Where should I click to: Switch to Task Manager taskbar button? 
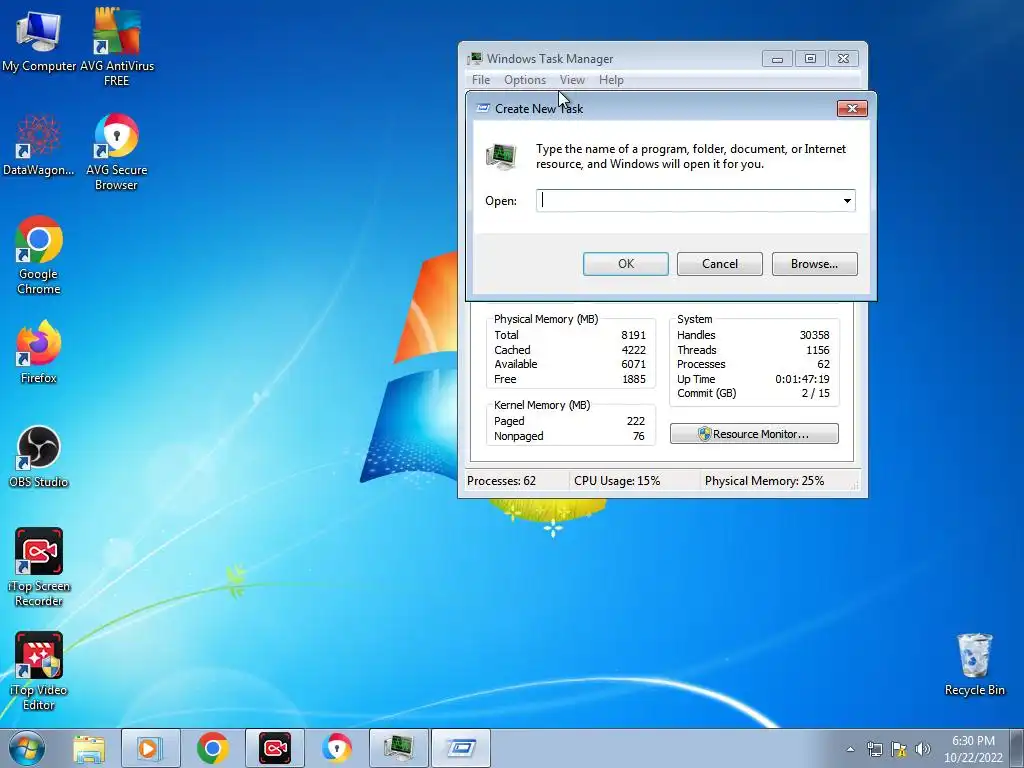click(399, 748)
